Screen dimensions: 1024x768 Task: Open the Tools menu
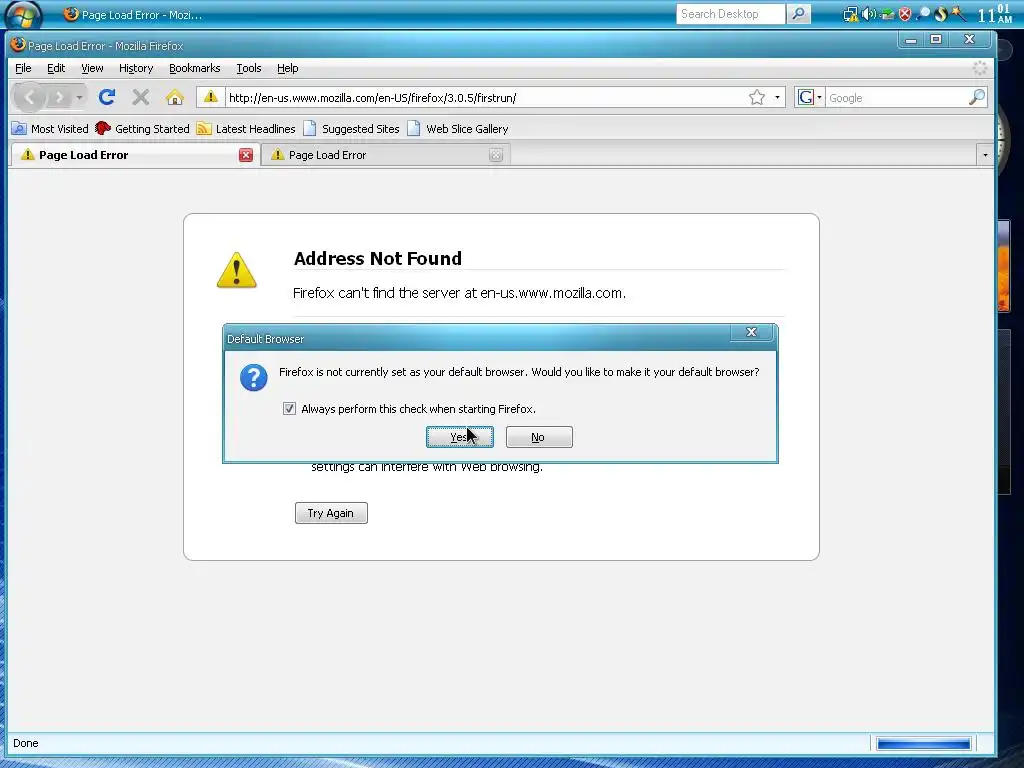pyautogui.click(x=249, y=68)
